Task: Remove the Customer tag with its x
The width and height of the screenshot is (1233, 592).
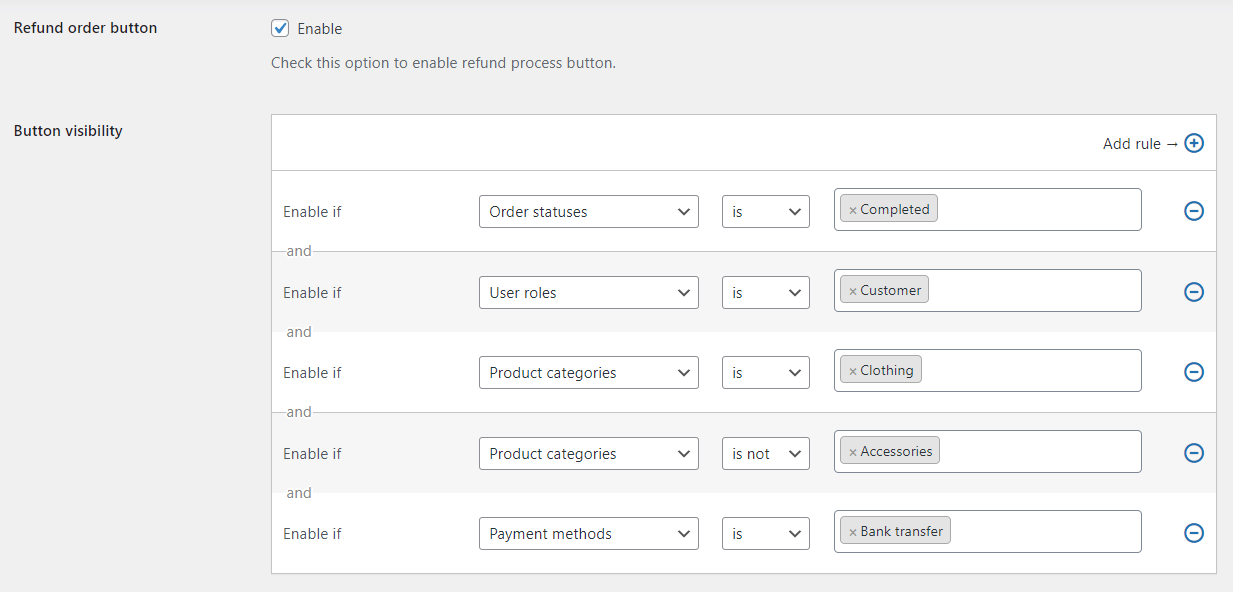Action: coord(853,291)
